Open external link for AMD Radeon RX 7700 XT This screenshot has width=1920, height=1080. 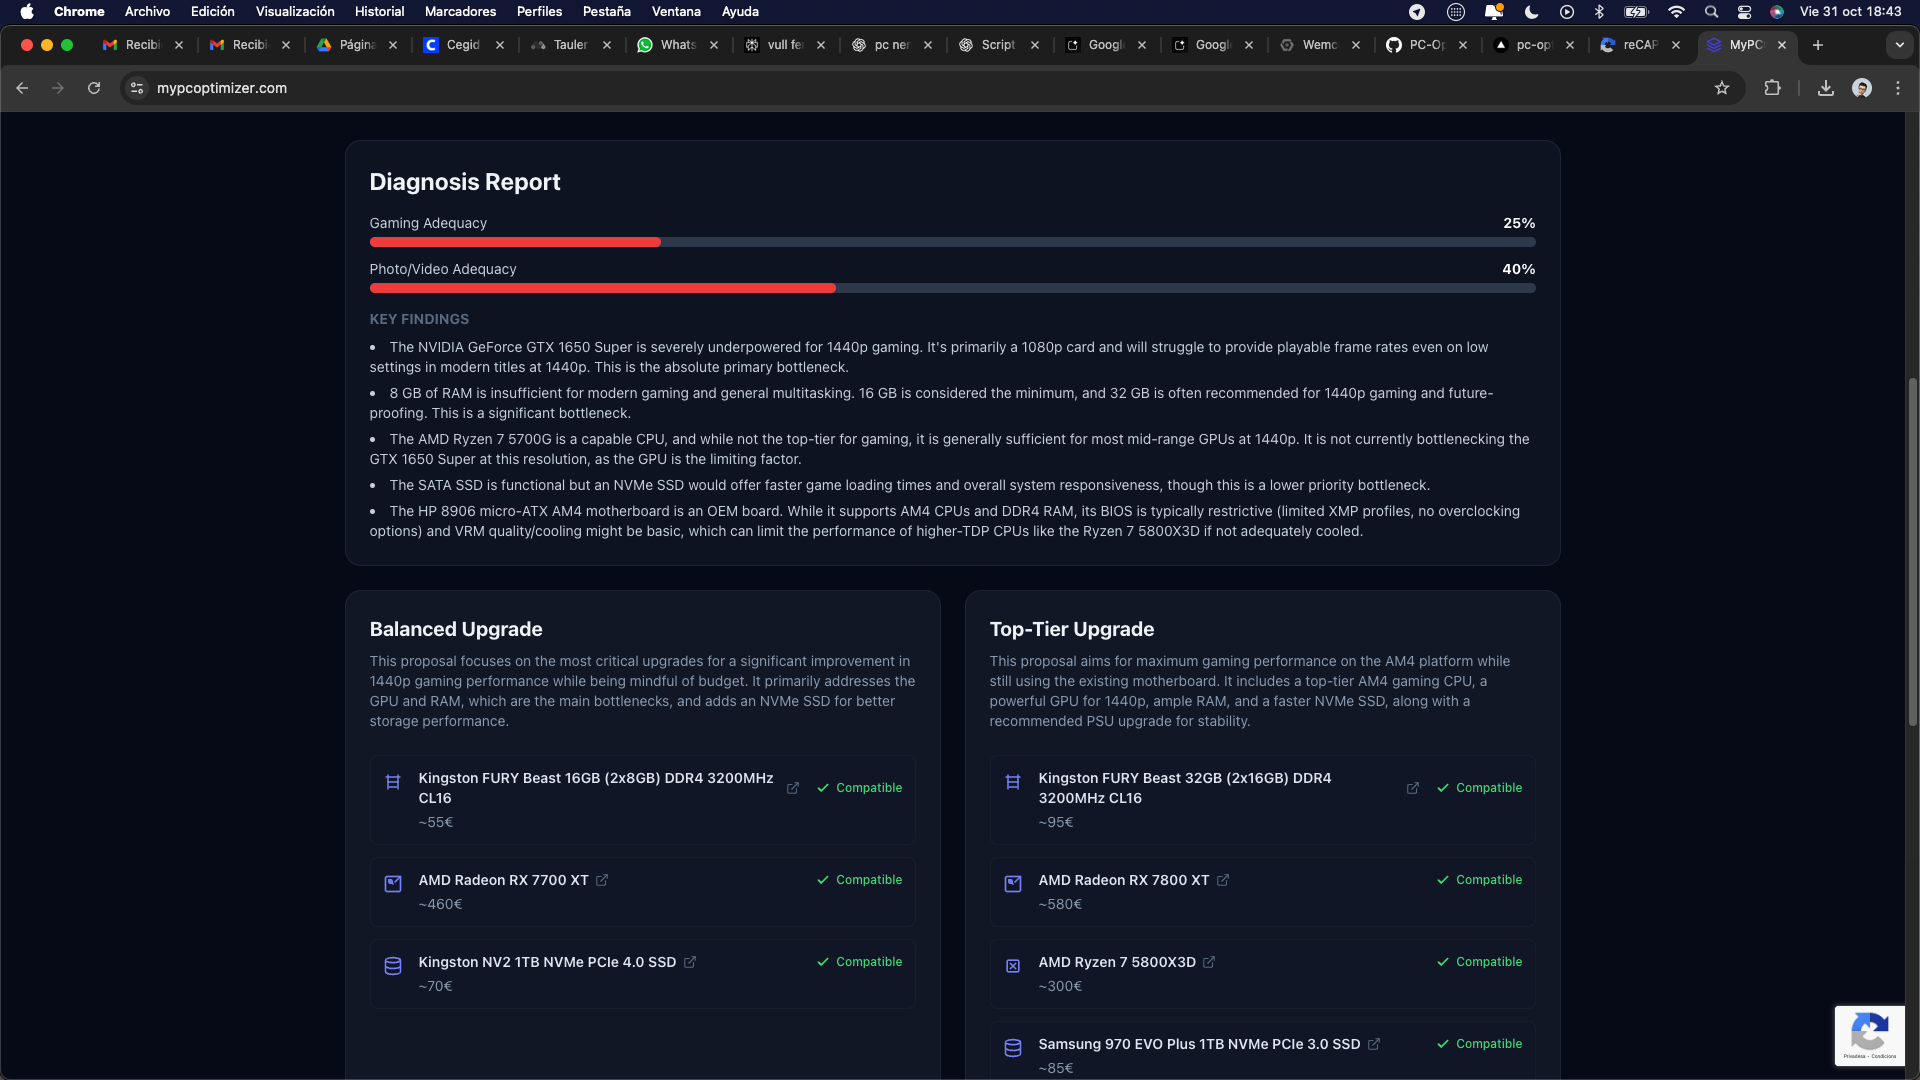tap(601, 881)
